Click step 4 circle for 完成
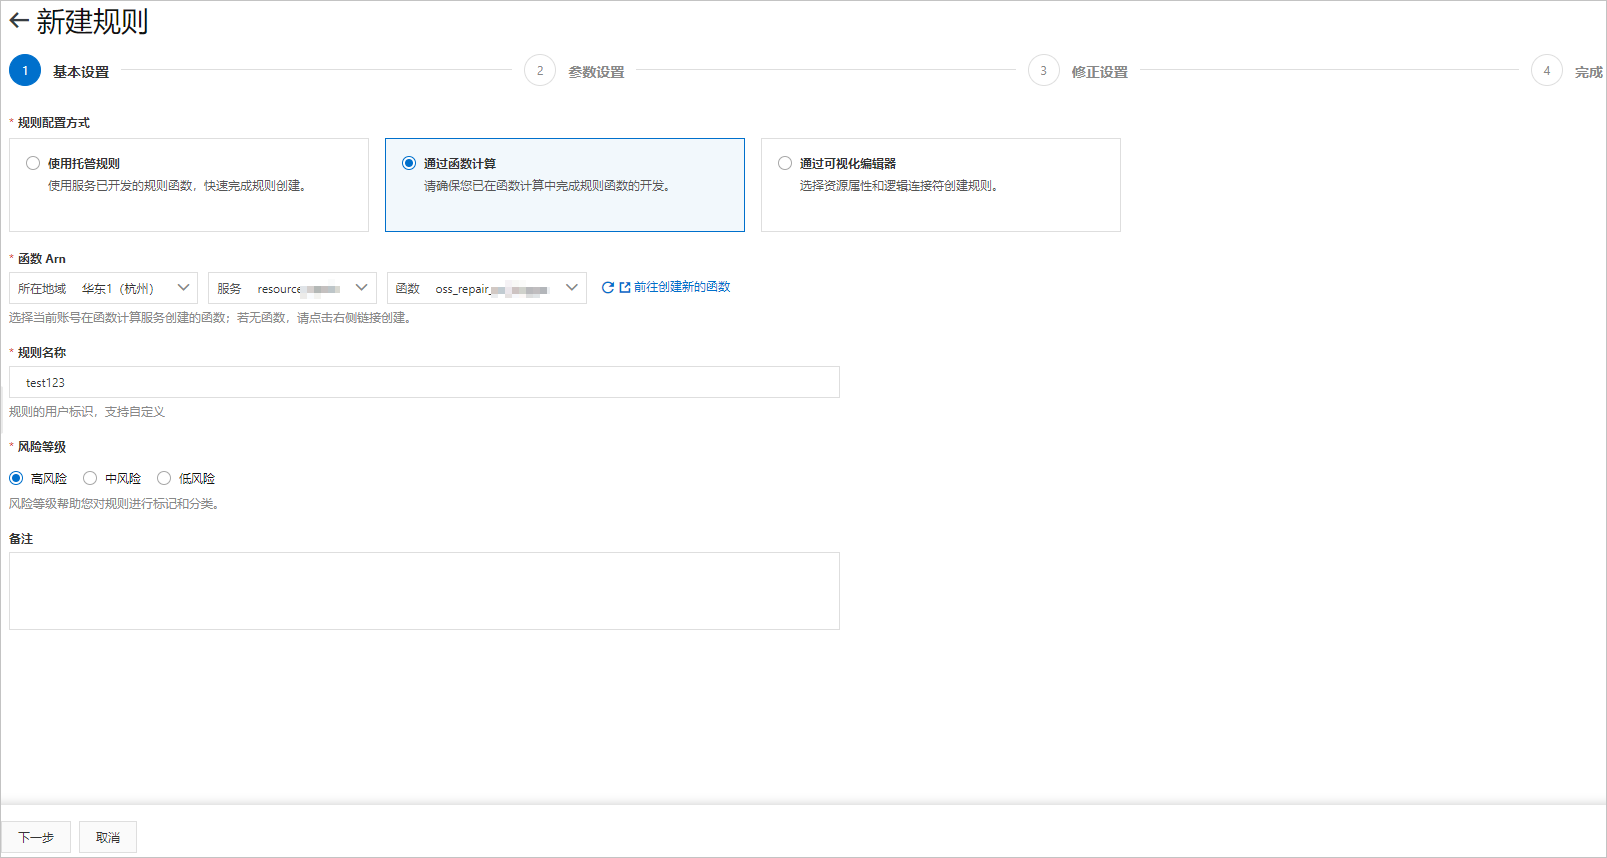1607x858 pixels. 1547,70
